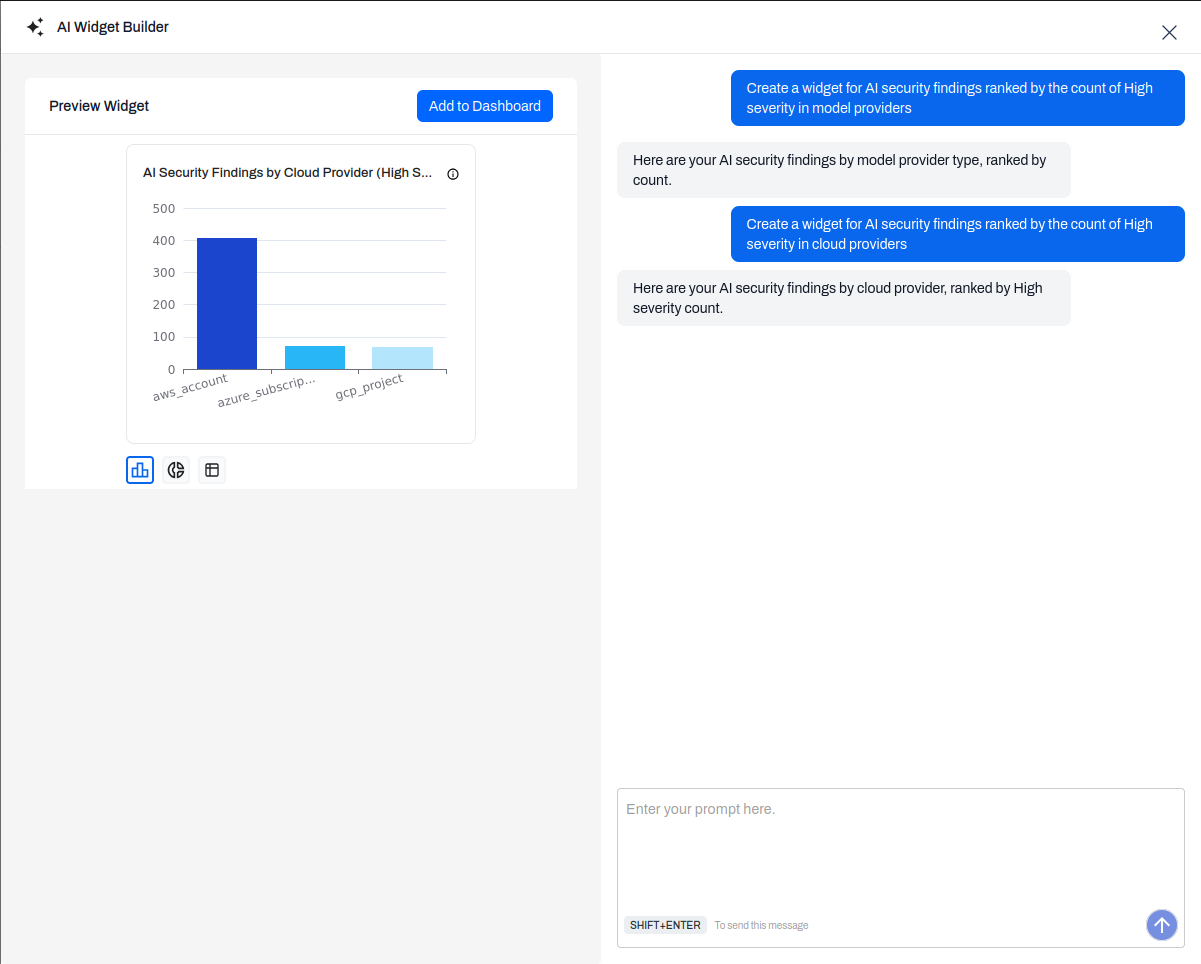Focus the prompt input field

pyautogui.click(x=901, y=866)
